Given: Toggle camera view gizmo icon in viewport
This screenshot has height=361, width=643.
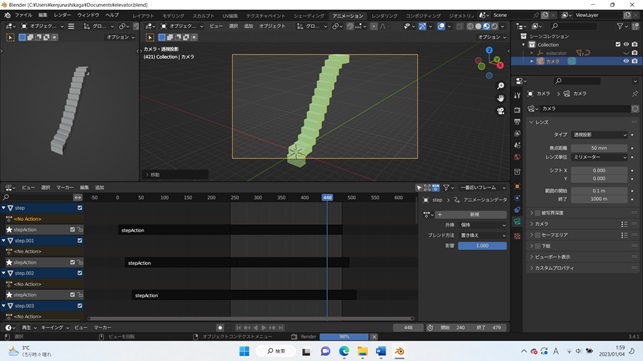Looking at the screenshot, I should click(x=500, y=111).
